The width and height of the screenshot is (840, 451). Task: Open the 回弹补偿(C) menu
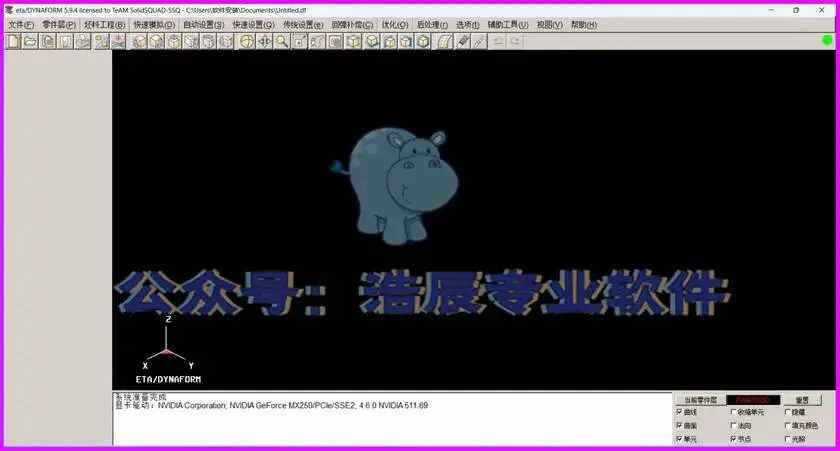coord(352,25)
